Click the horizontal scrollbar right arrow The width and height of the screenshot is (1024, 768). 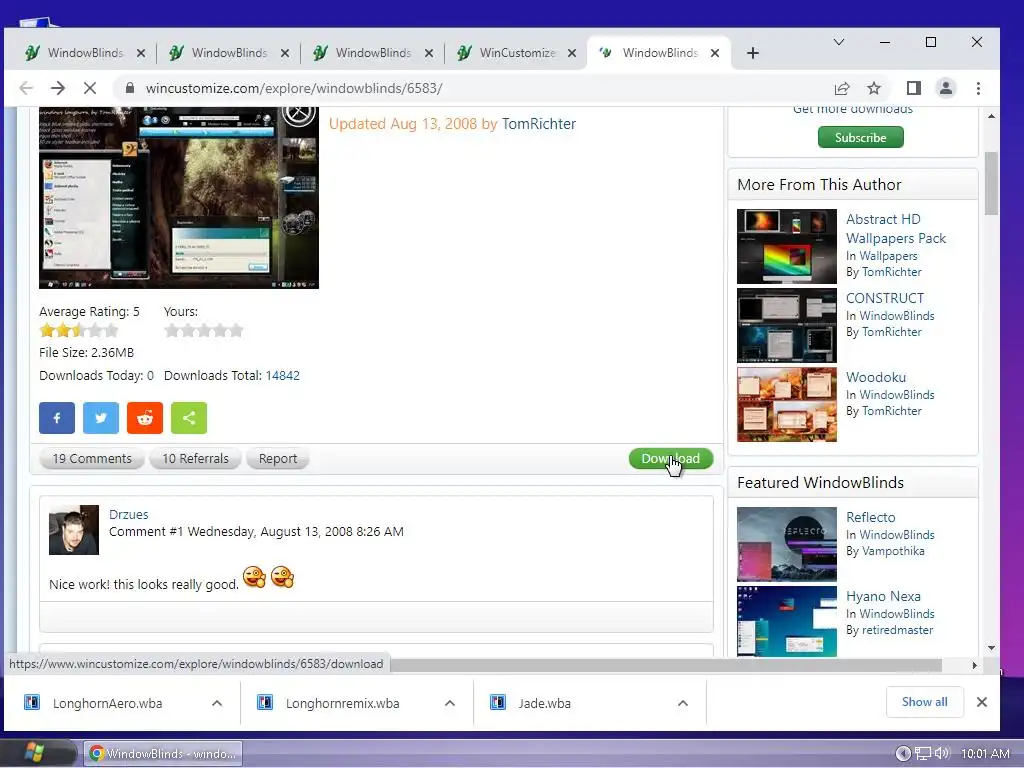[x=974, y=665]
